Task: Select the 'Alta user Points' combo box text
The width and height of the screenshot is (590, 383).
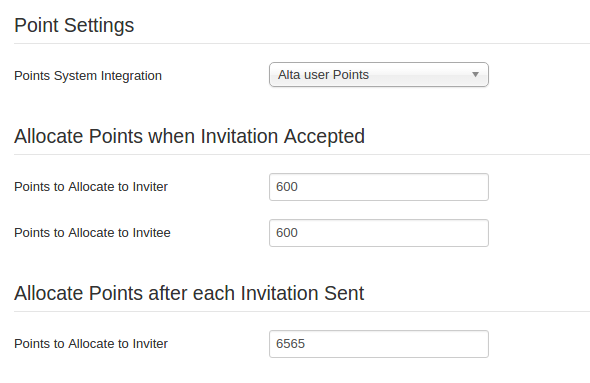Action: pos(323,74)
